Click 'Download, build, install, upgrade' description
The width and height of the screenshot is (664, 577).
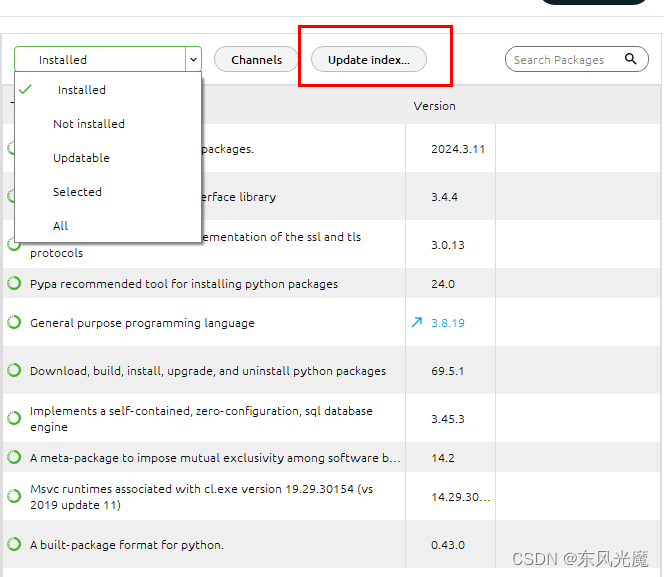click(x=208, y=371)
